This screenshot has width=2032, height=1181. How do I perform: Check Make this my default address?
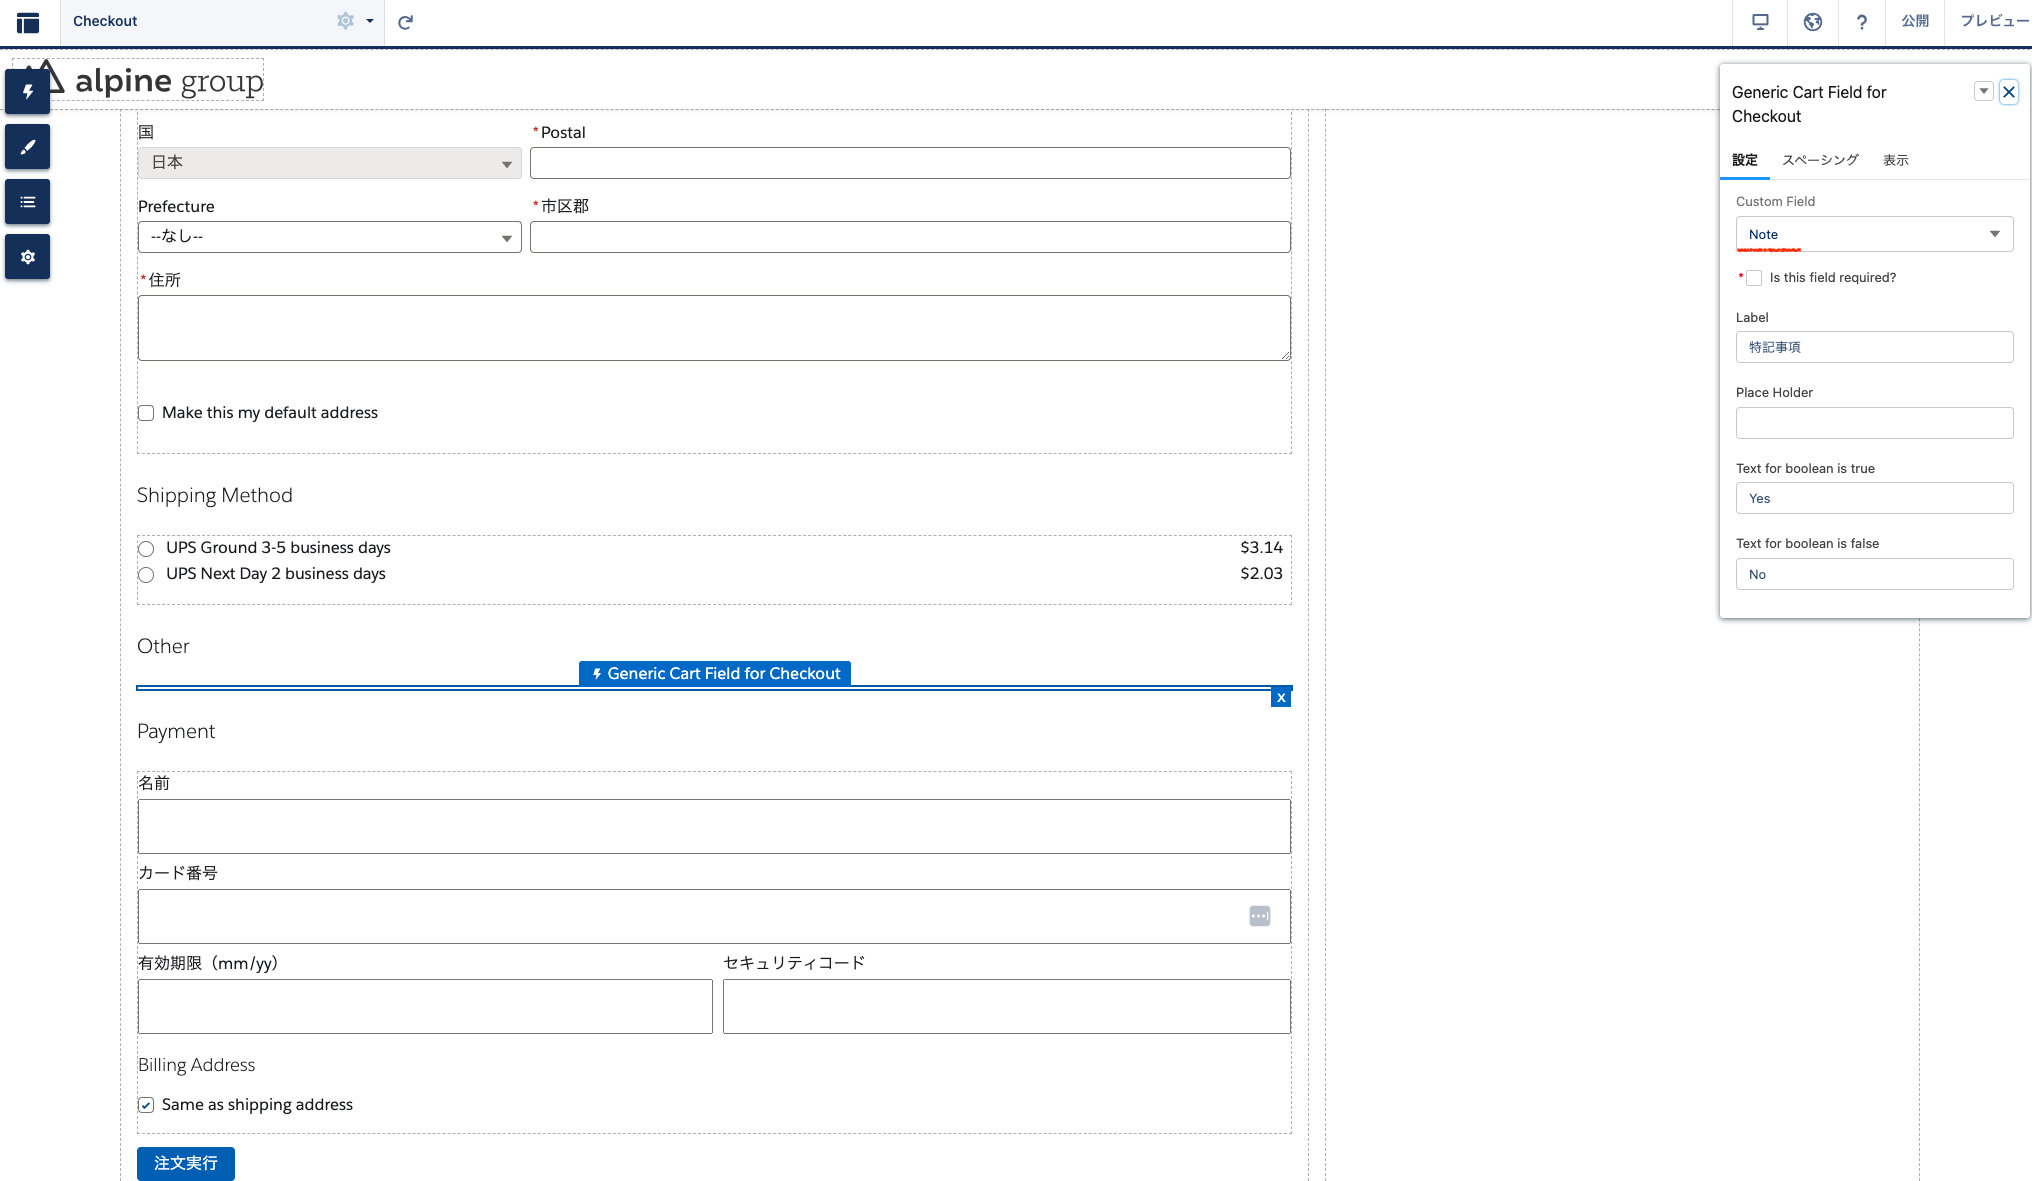click(146, 413)
